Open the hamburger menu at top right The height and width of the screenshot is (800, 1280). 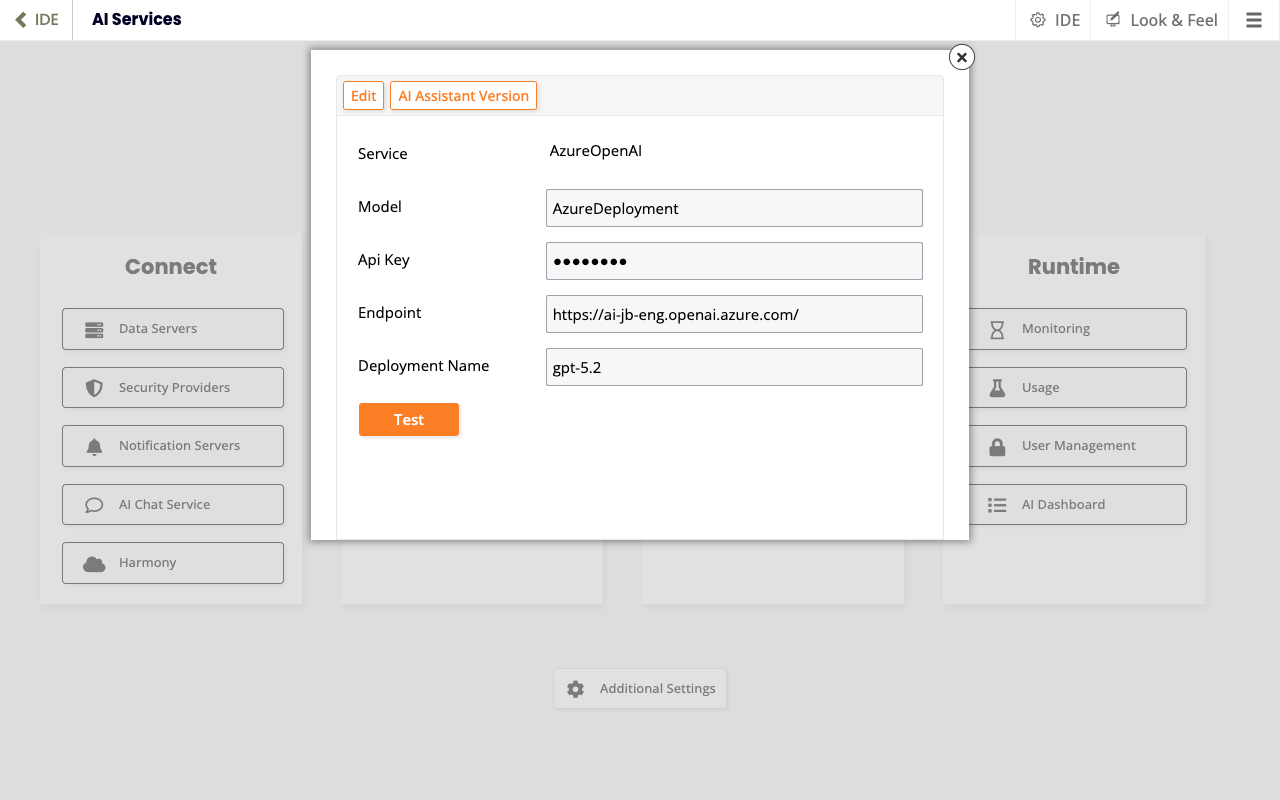pyautogui.click(x=1253, y=20)
